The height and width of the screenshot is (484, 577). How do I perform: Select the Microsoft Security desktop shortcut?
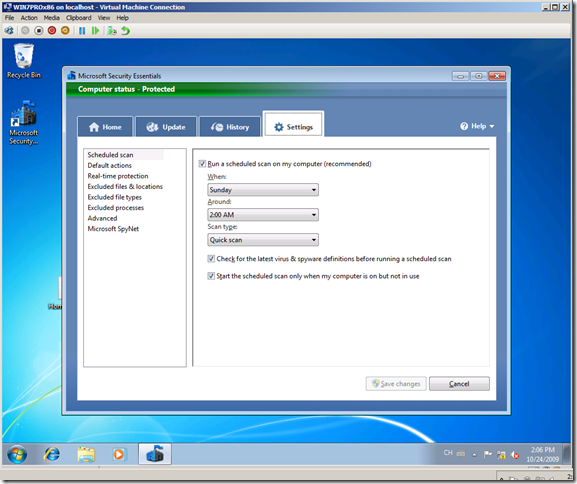(x=24, y=123)
